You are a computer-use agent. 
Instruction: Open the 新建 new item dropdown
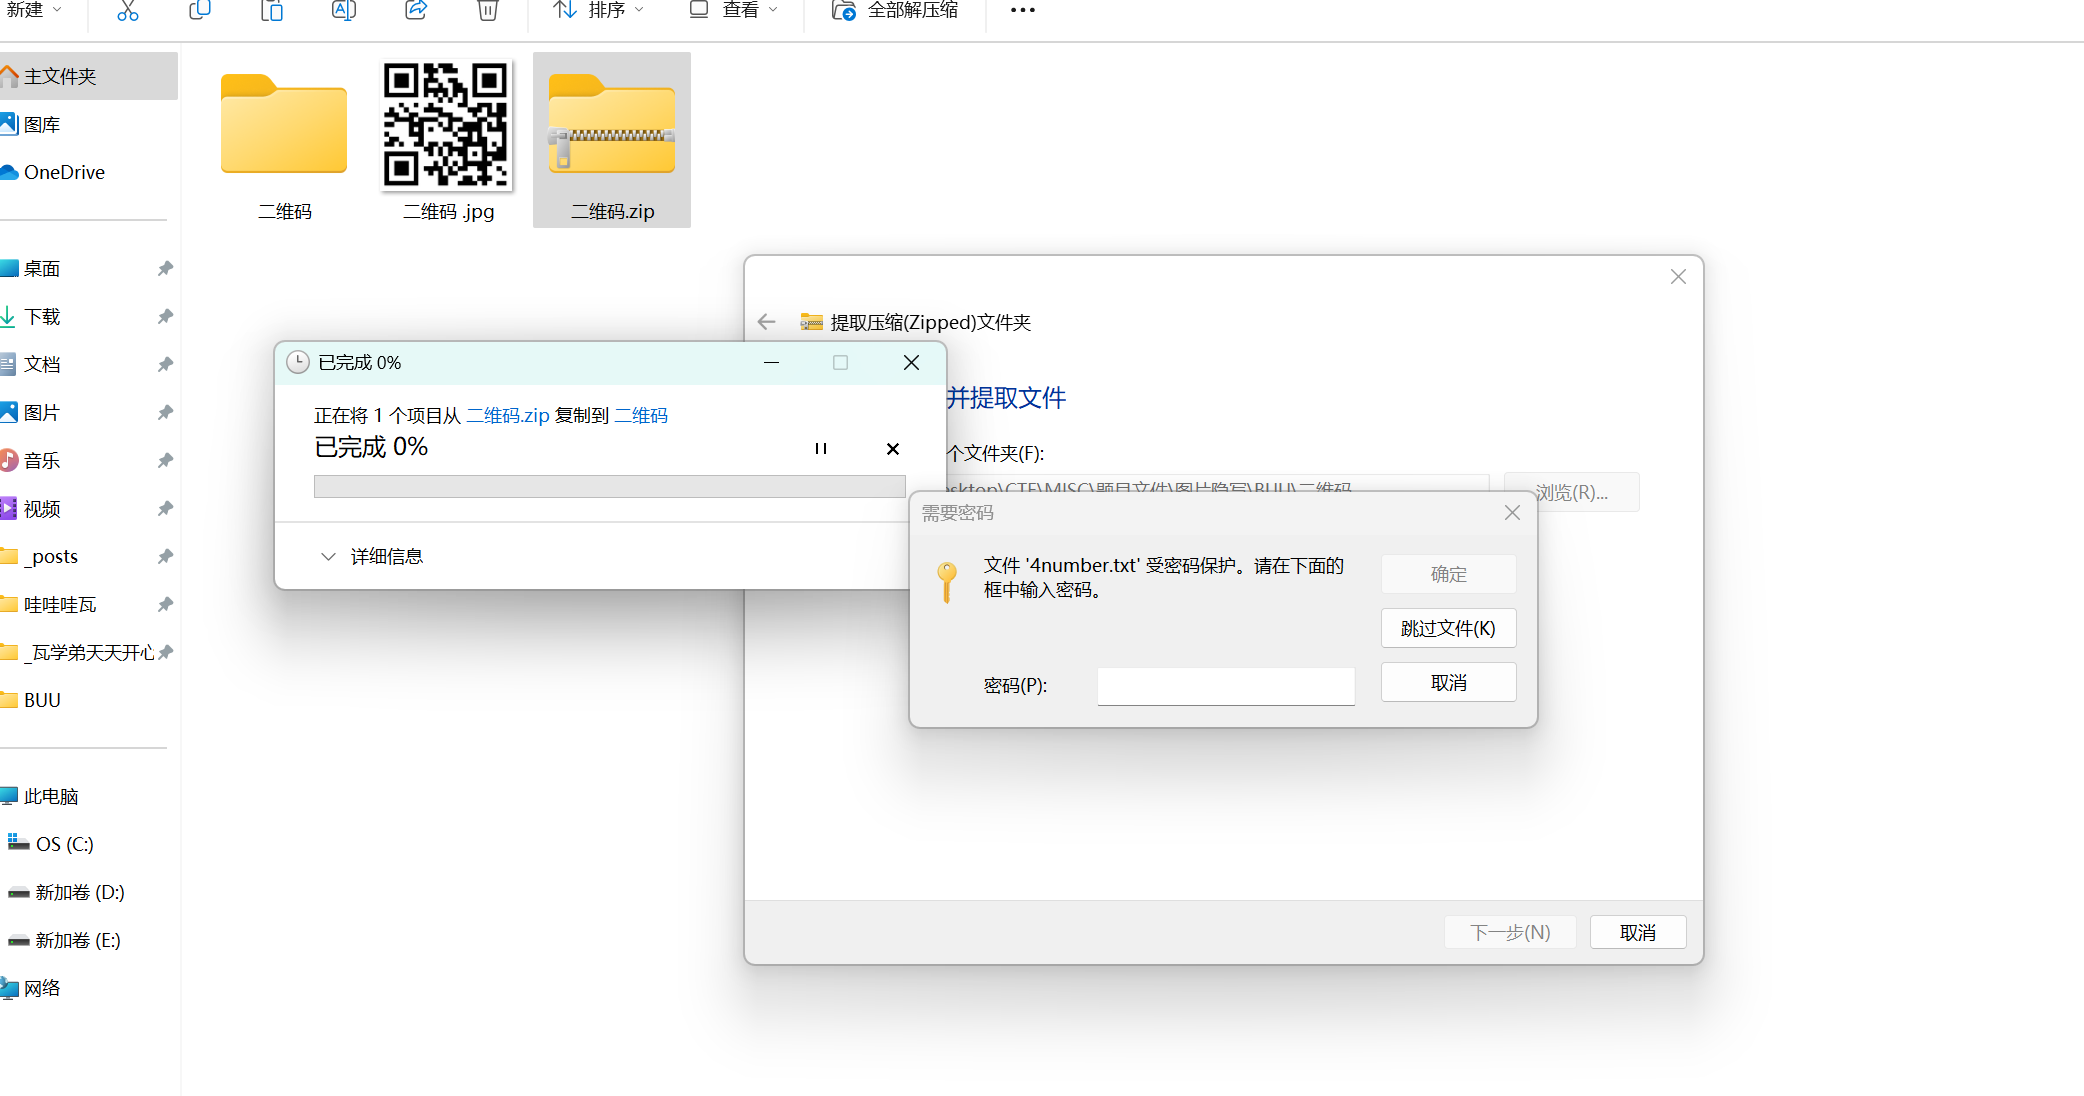33,10
